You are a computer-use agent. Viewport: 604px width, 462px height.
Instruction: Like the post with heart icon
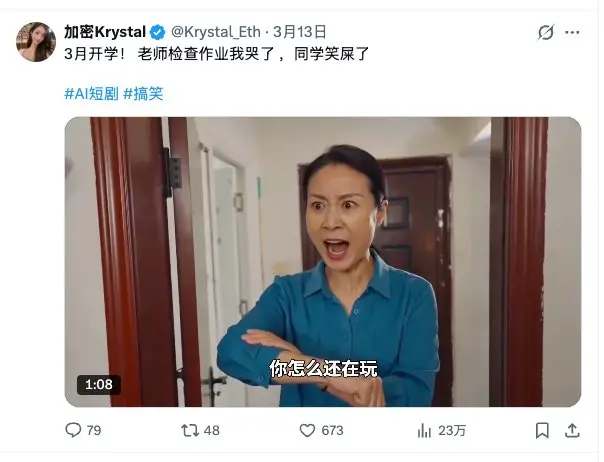(x=307, y=430)
